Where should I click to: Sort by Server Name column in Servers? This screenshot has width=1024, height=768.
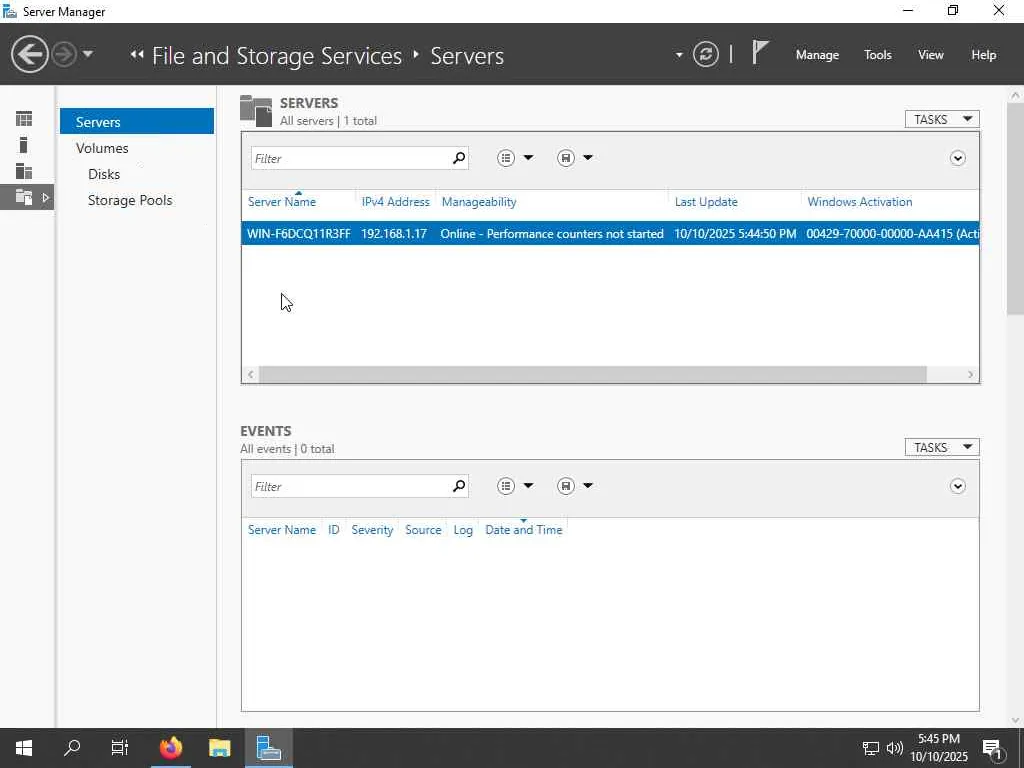pyautogui.click(x=281, y=202)
